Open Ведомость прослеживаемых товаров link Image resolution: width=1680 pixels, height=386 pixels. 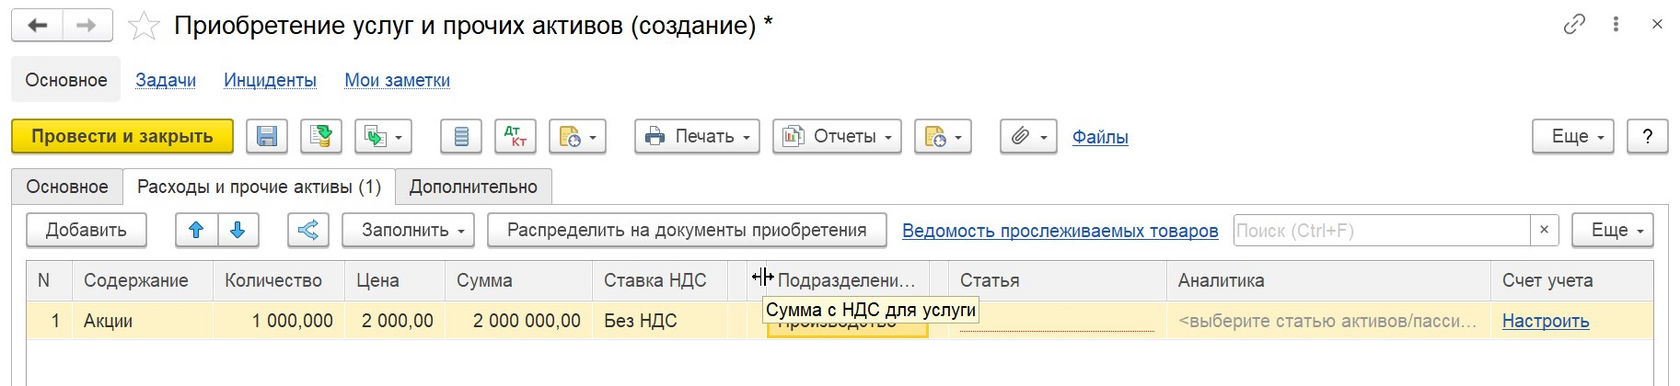1060,231
